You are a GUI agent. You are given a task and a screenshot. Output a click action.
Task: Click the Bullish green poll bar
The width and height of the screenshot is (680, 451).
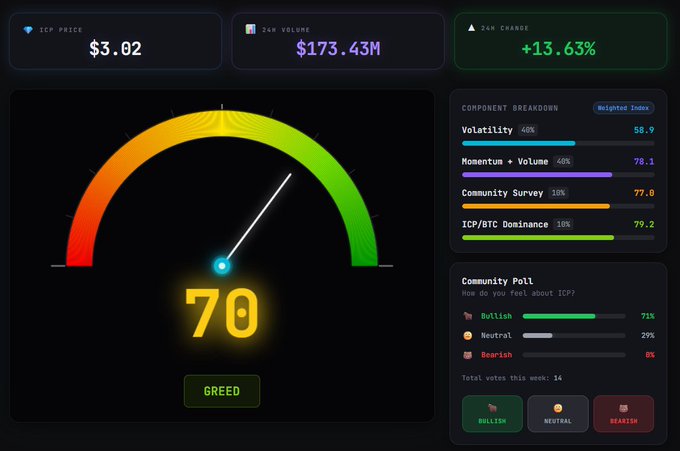(x=559, y=316)
